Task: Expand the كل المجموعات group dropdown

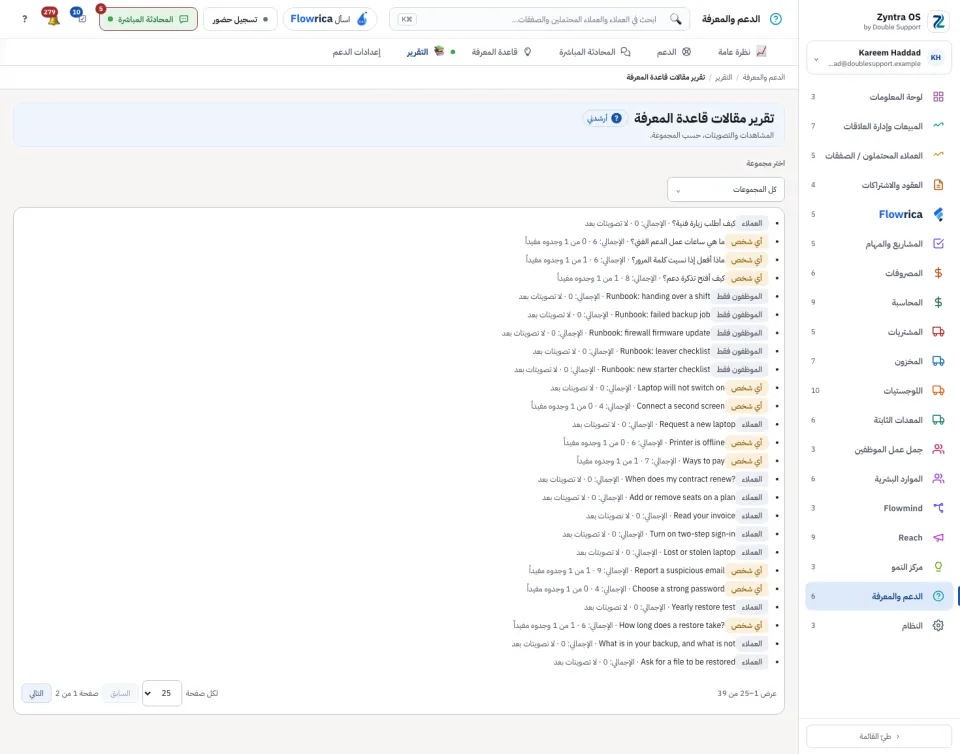Action: pos(726,190)
